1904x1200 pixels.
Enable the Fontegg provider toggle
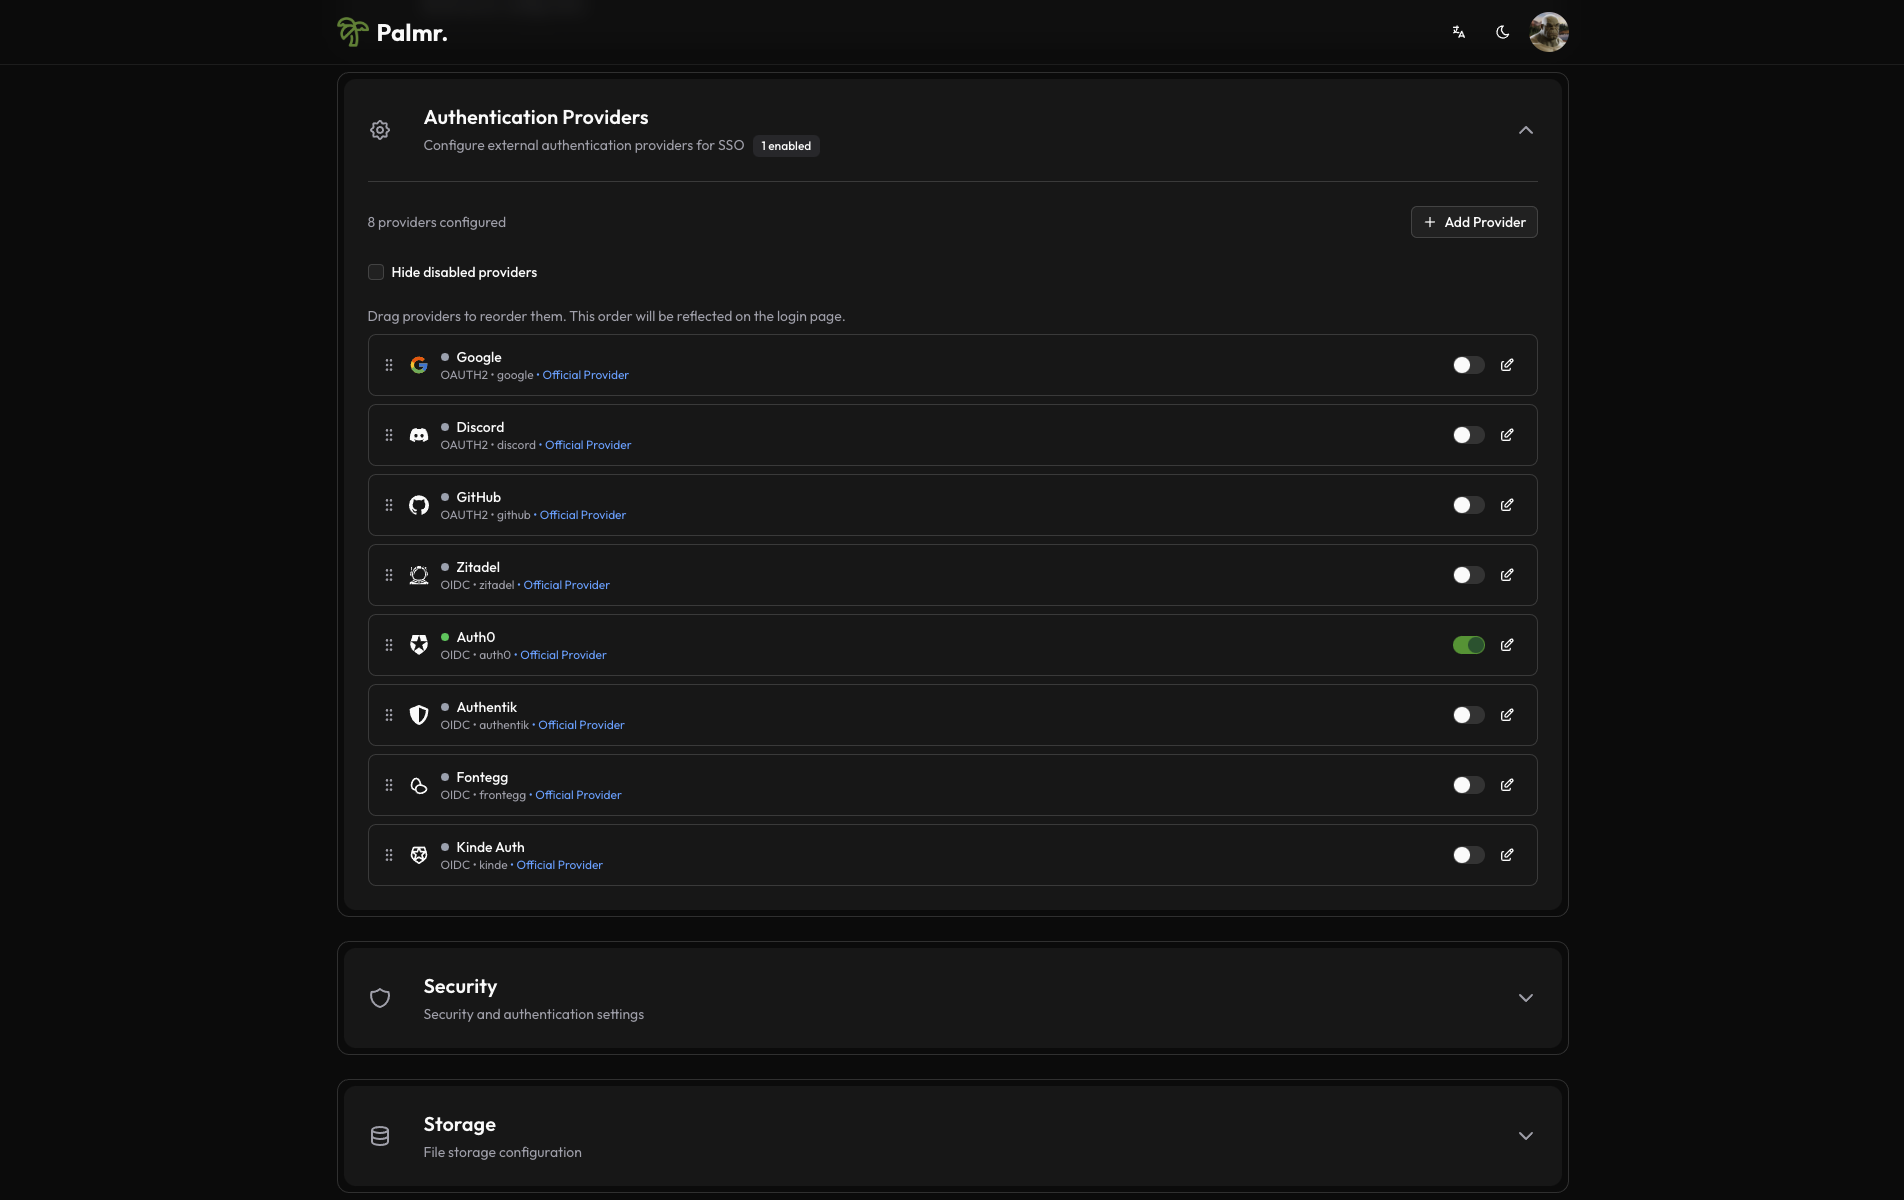tap(1469, 785)
